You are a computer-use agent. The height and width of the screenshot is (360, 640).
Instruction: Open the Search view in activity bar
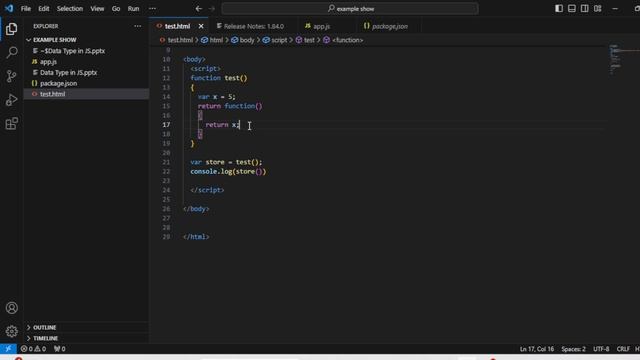[x=11, y=52]
